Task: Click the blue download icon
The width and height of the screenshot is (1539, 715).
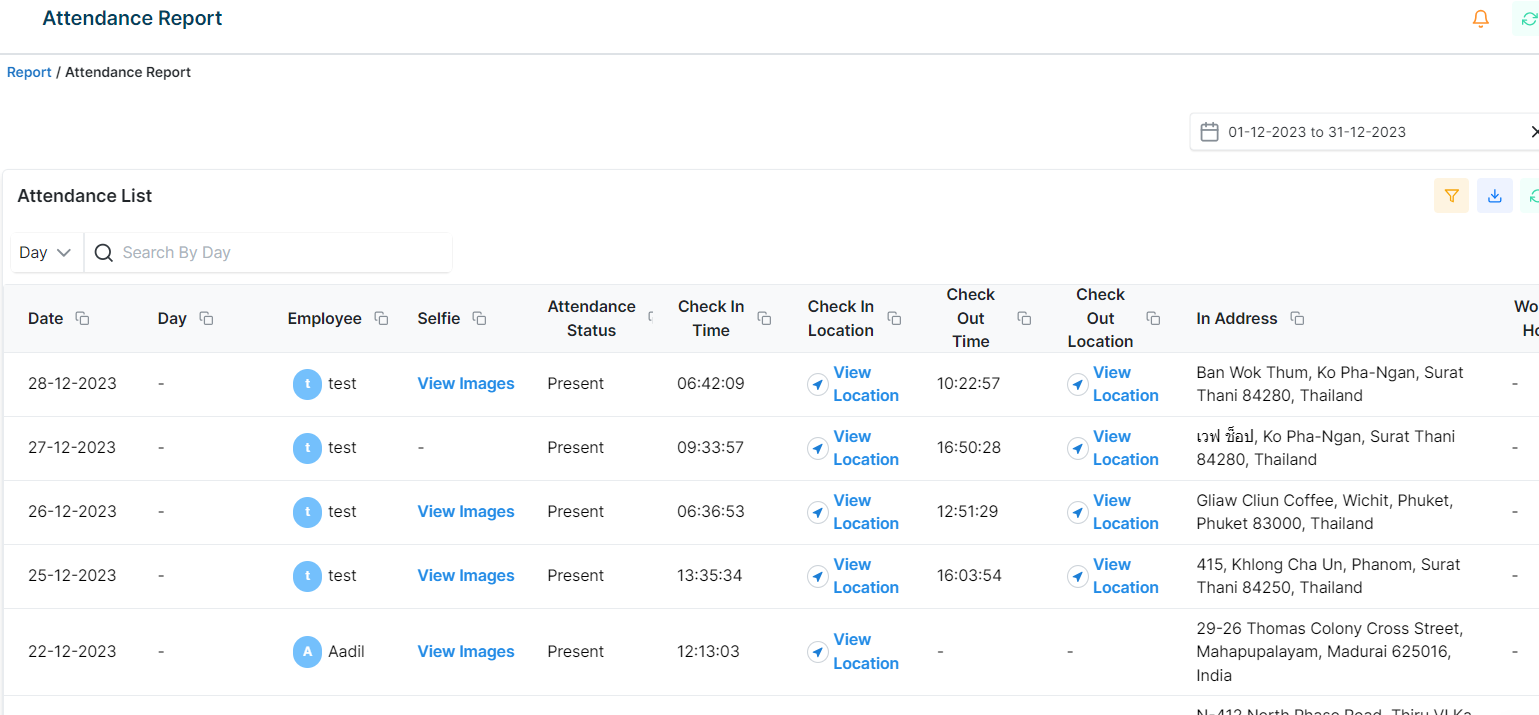Action: pyautogui.click(x=1495, y=196)
